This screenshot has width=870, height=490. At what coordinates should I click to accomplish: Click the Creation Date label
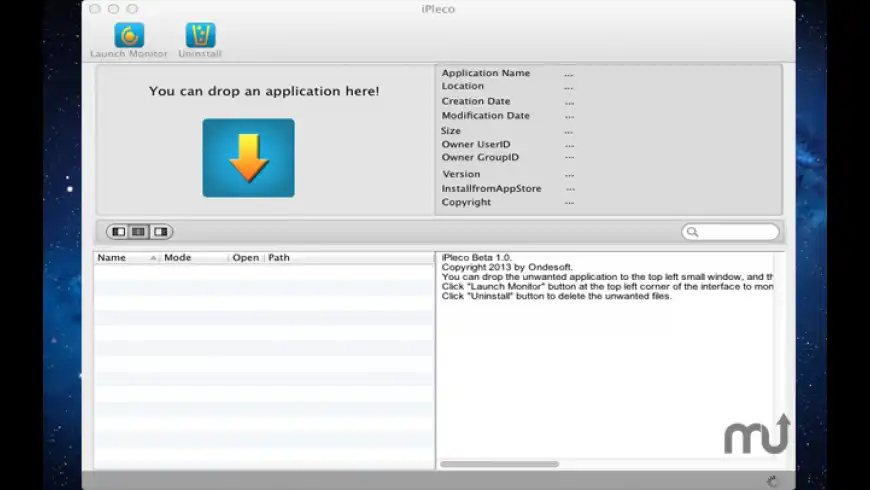click(x=476, y=101)
